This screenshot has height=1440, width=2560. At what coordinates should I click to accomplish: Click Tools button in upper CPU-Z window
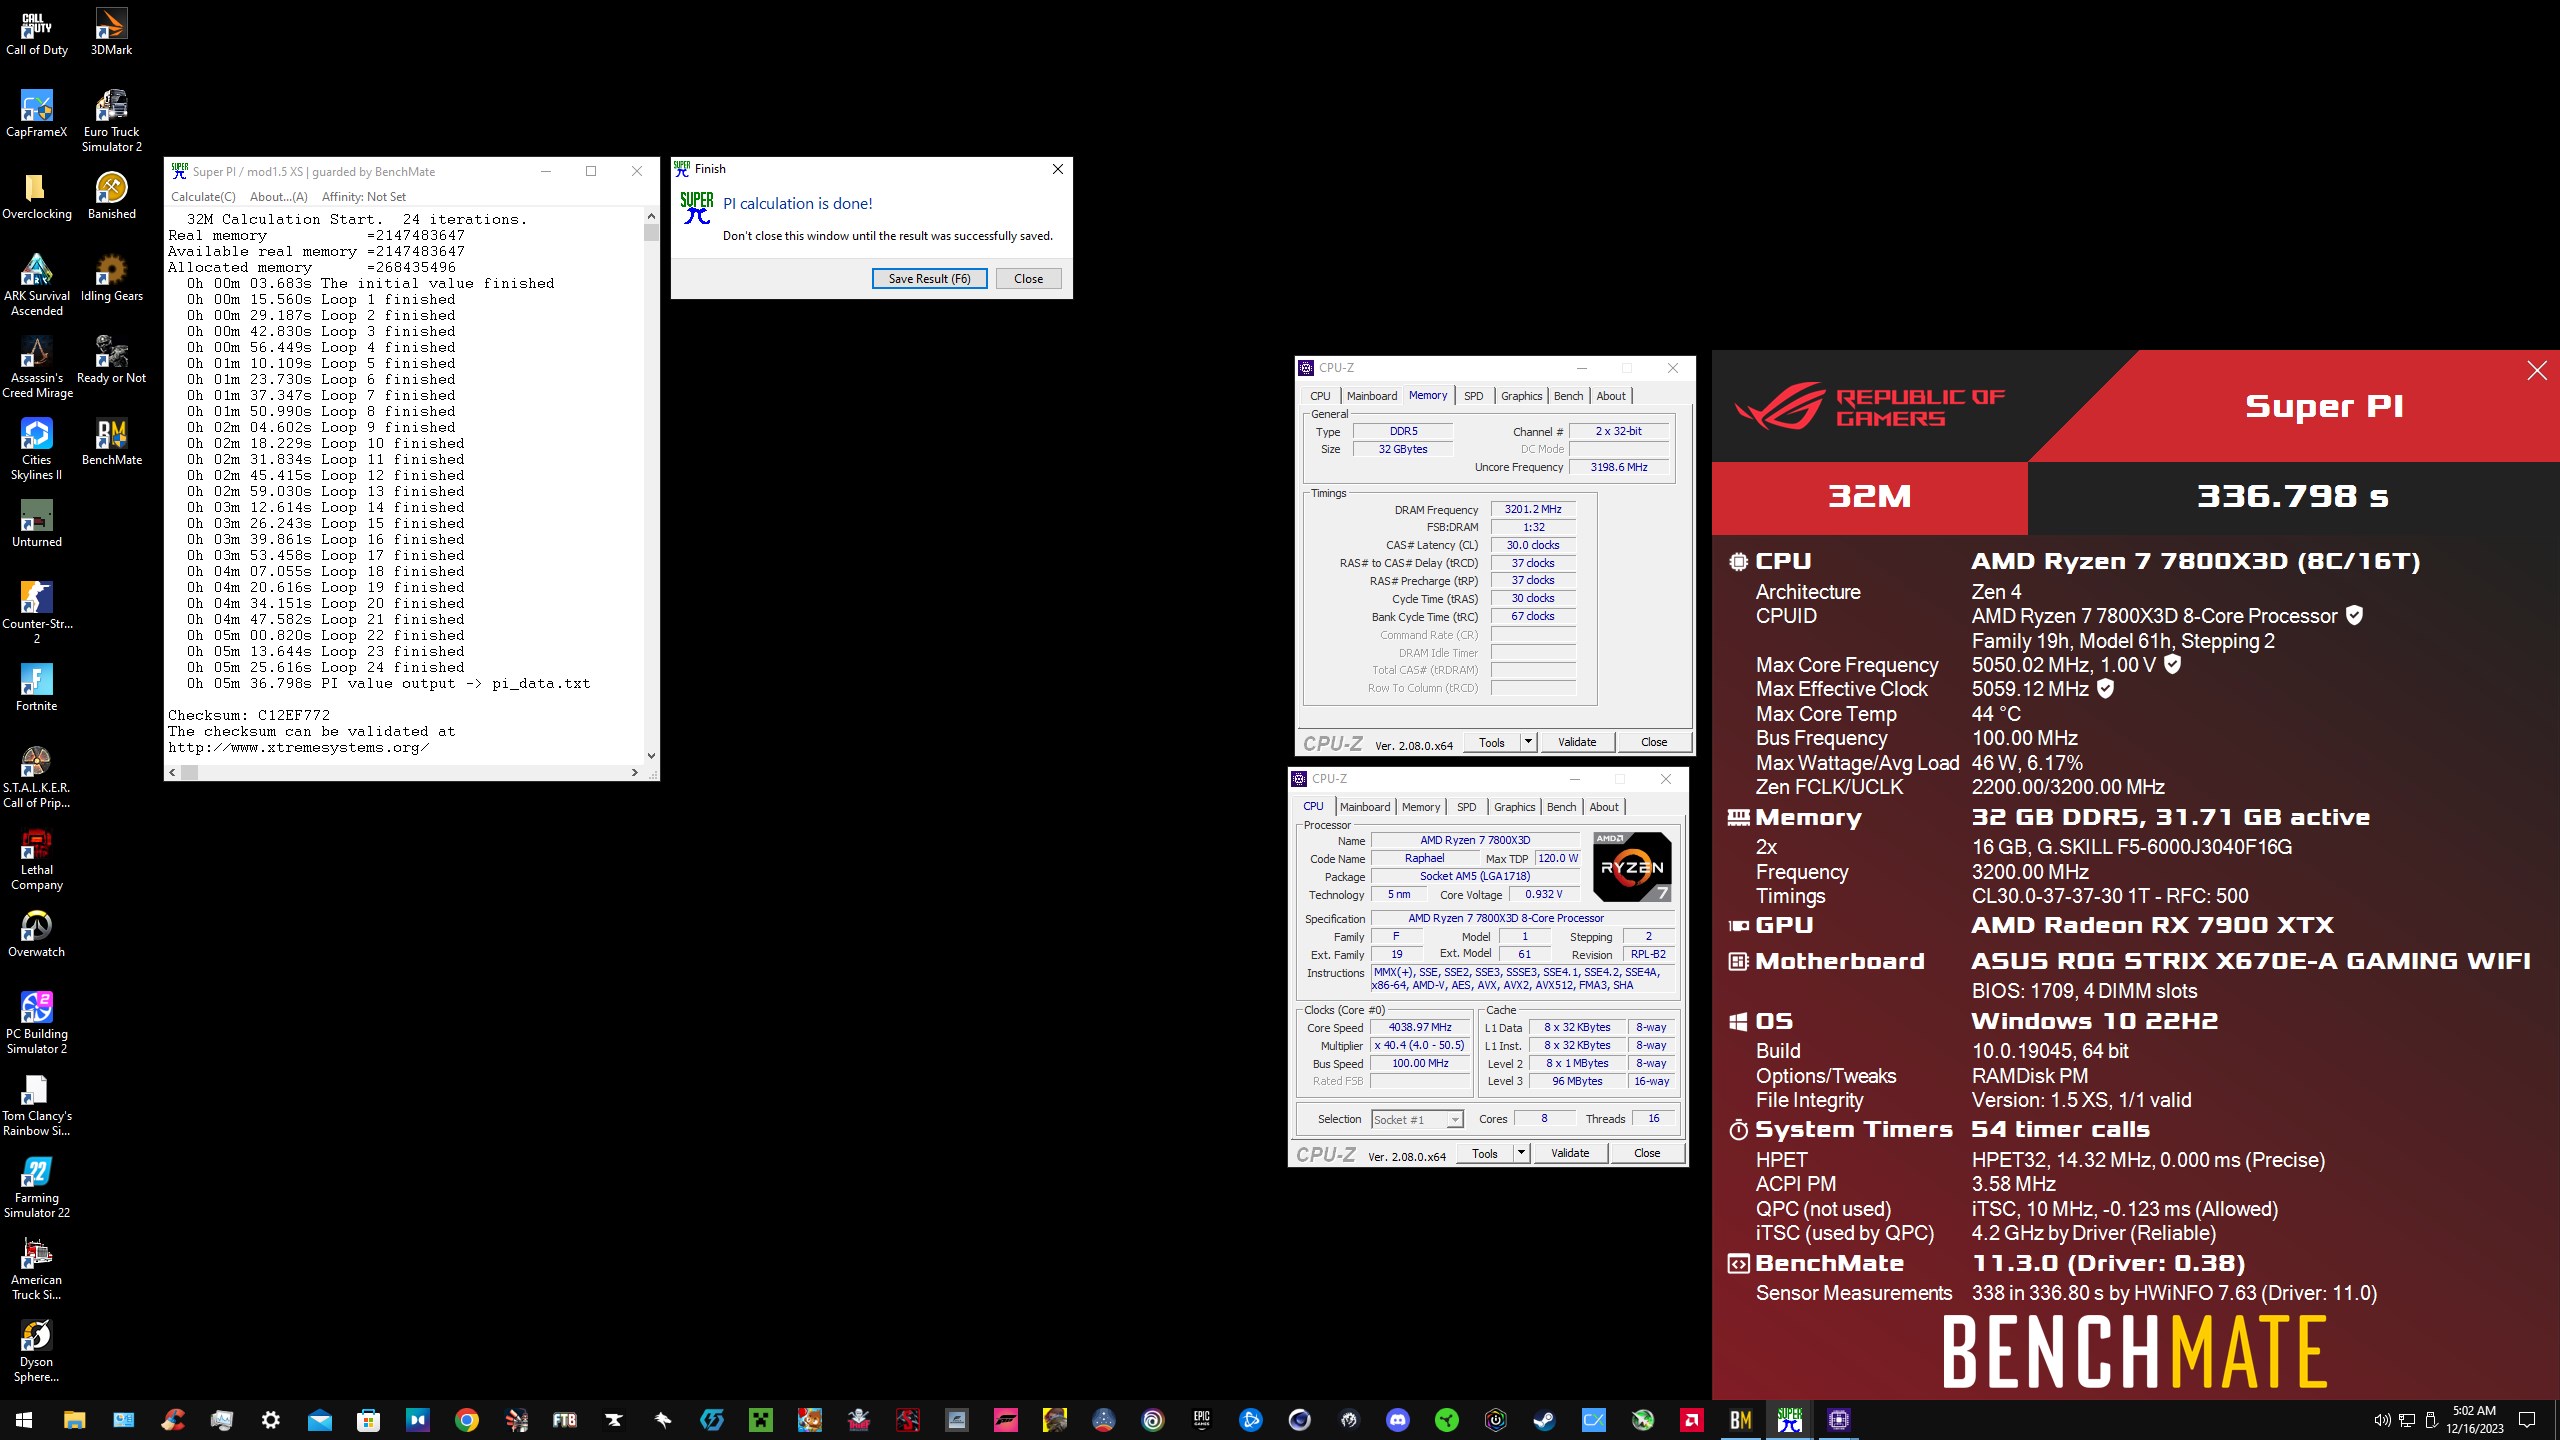1491,742
